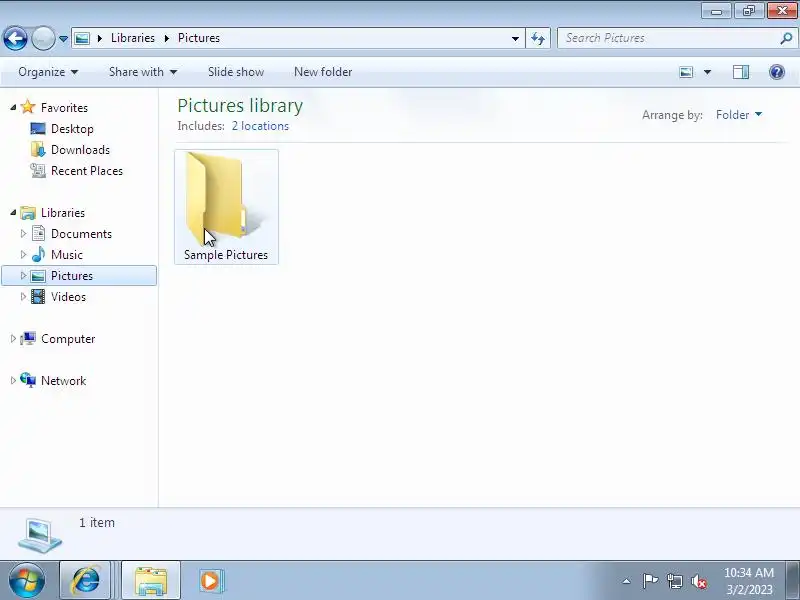Open more view options dropdown
This screenshot has width=800, height=600.
pos(707,72)
